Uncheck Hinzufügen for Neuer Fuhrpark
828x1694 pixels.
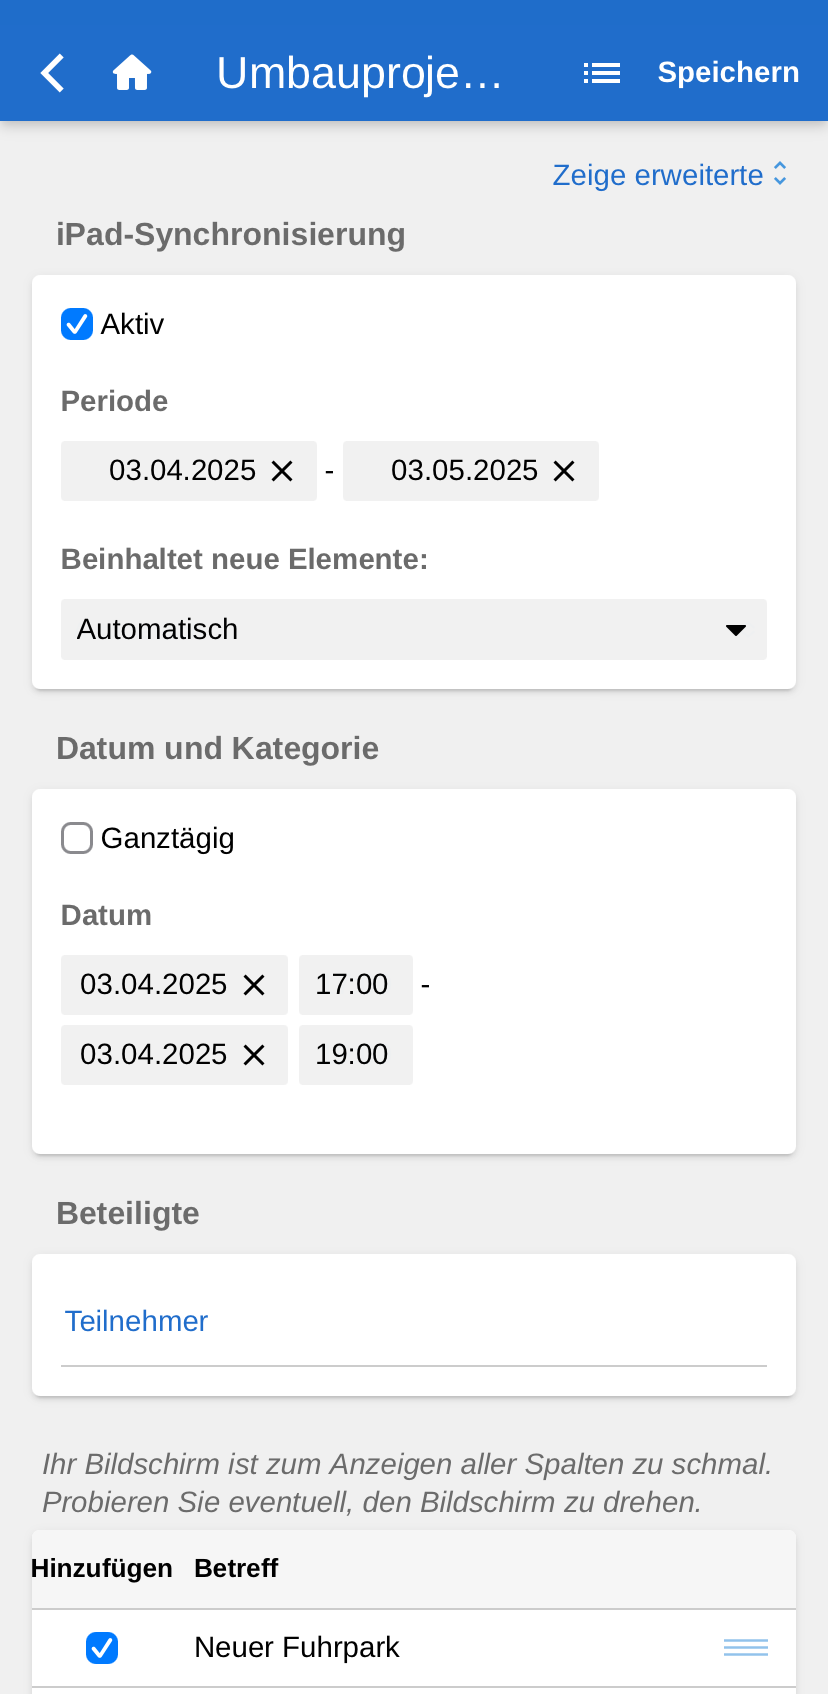pos(102,1647)
